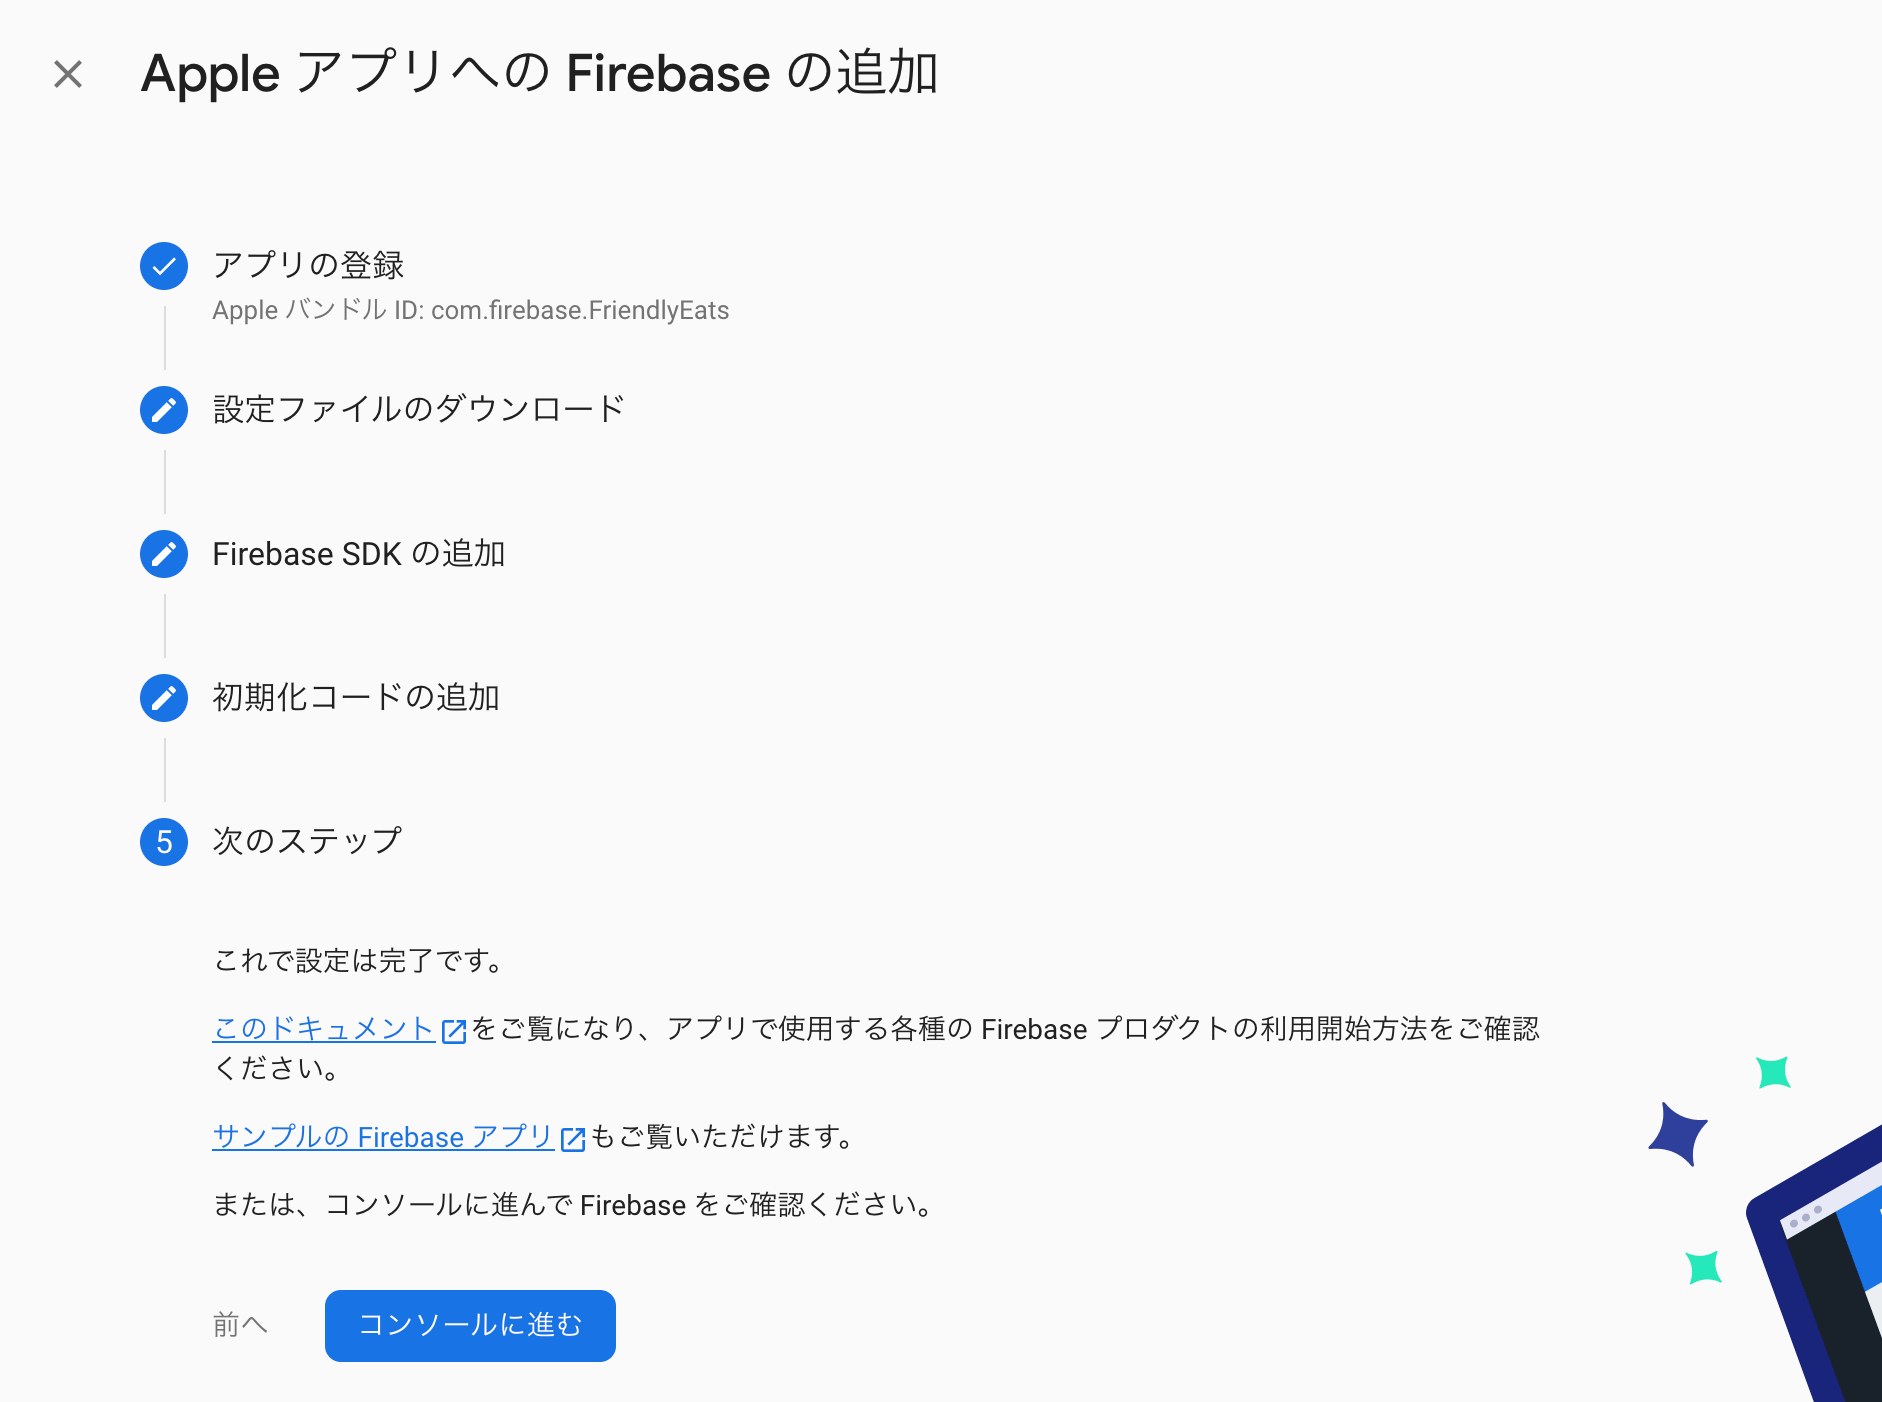Click the external-link icon after このドキュメント
Viewport: 1882px width, 1402px height.
click(453, 1030)
